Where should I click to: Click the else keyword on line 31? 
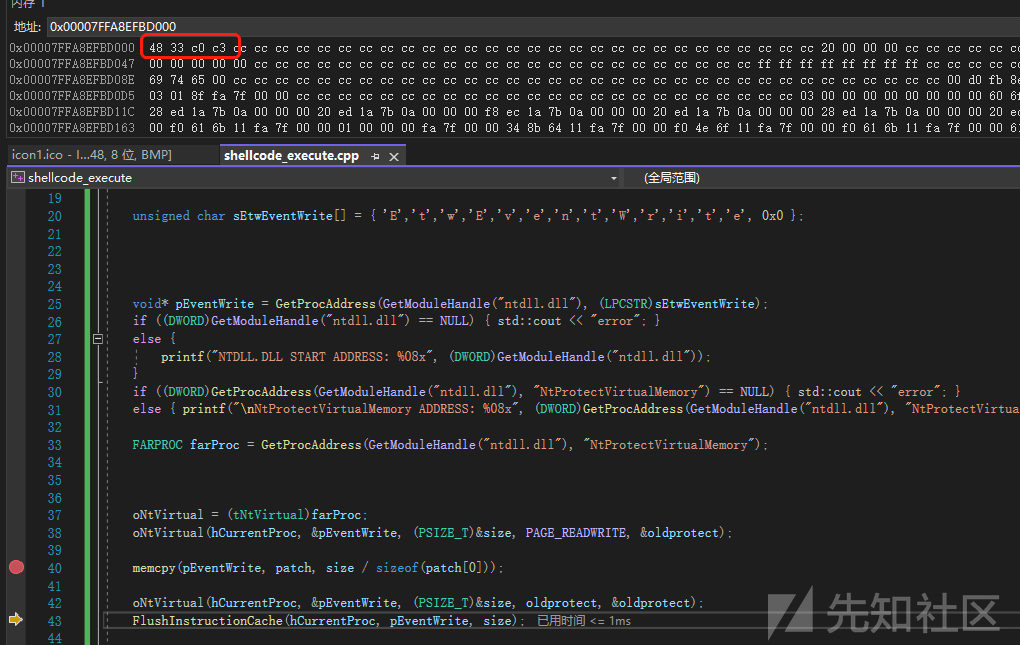click(146, 409)
